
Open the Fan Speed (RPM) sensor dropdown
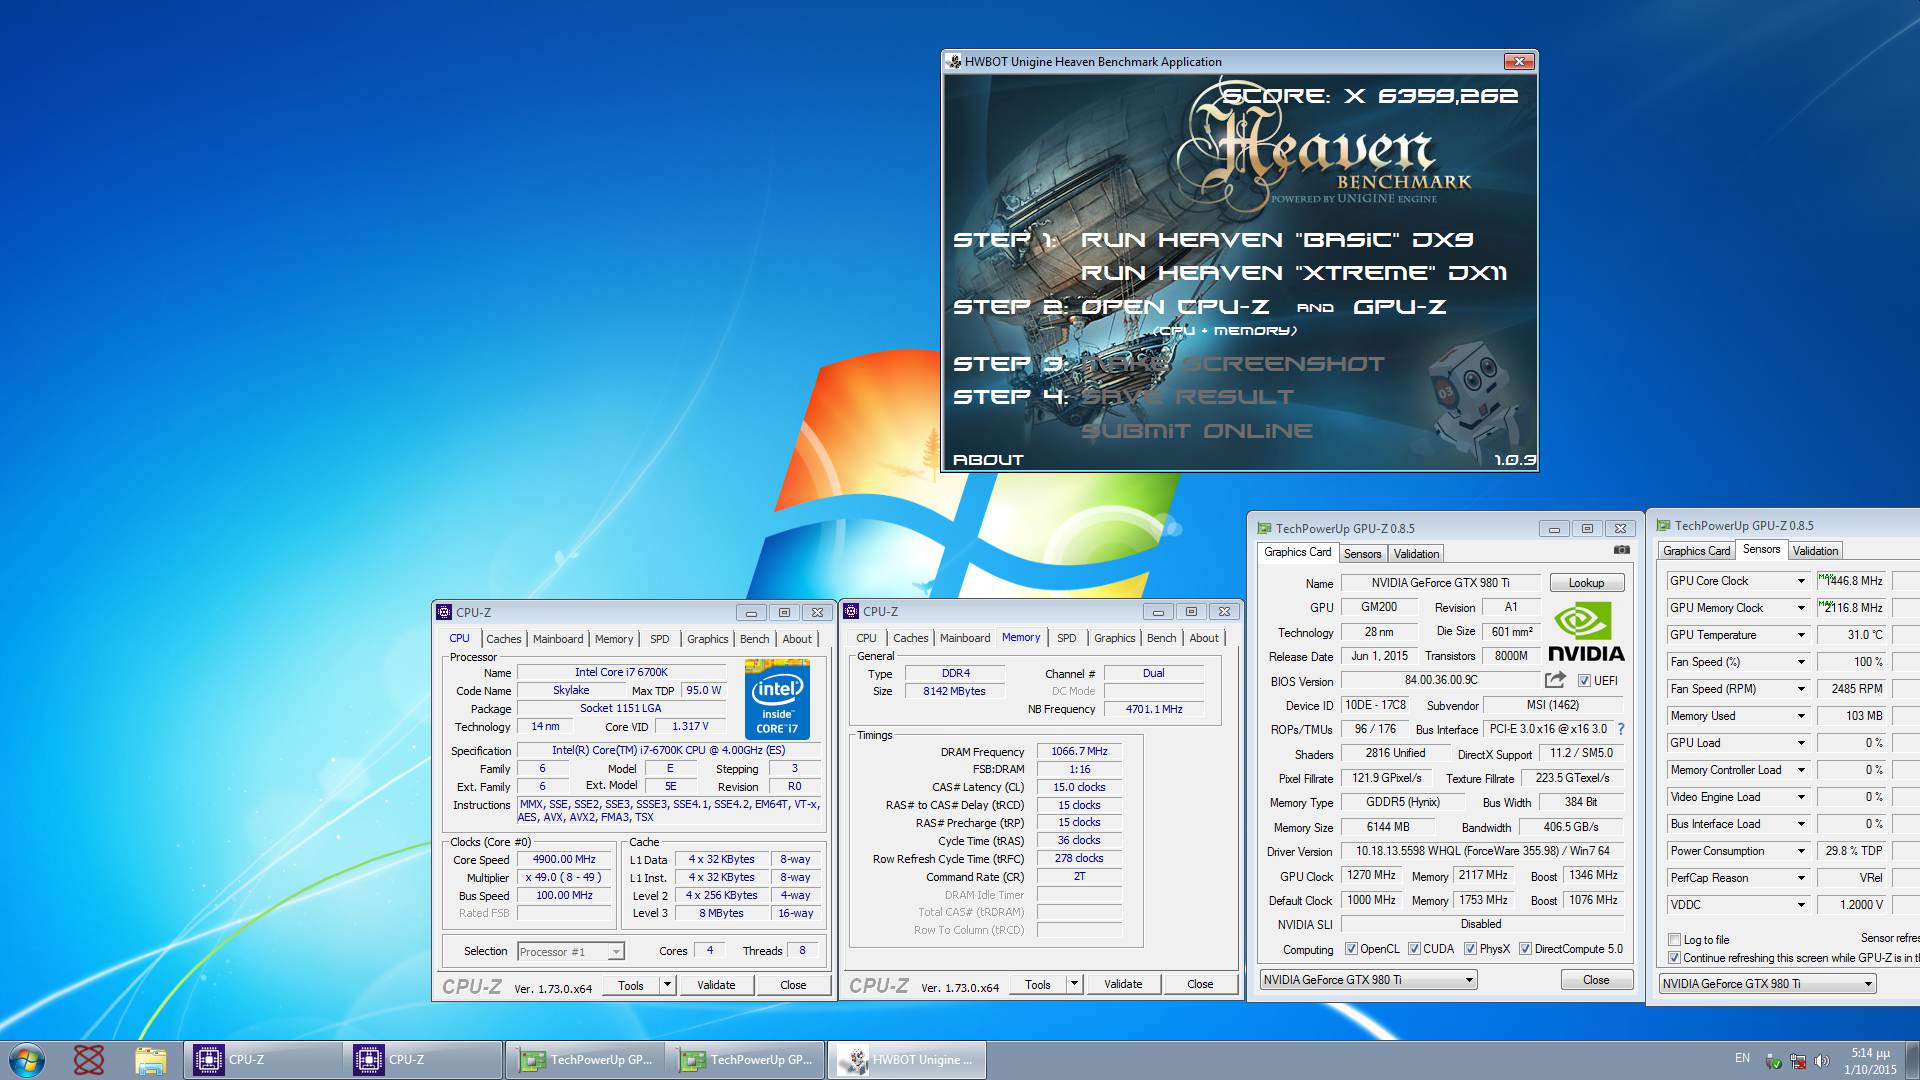1801,689
